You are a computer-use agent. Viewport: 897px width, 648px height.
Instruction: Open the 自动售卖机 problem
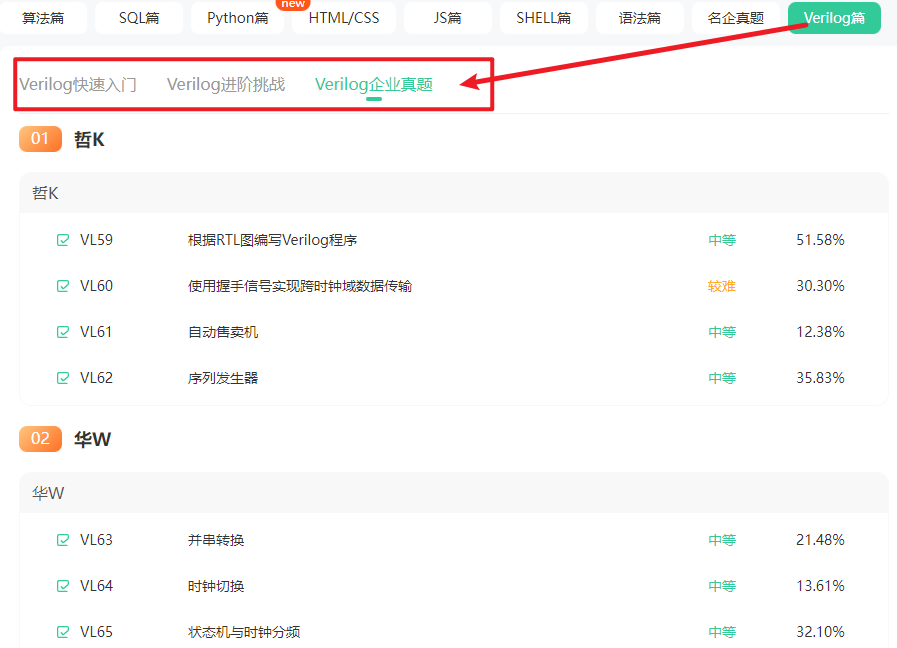coord(223,332)
